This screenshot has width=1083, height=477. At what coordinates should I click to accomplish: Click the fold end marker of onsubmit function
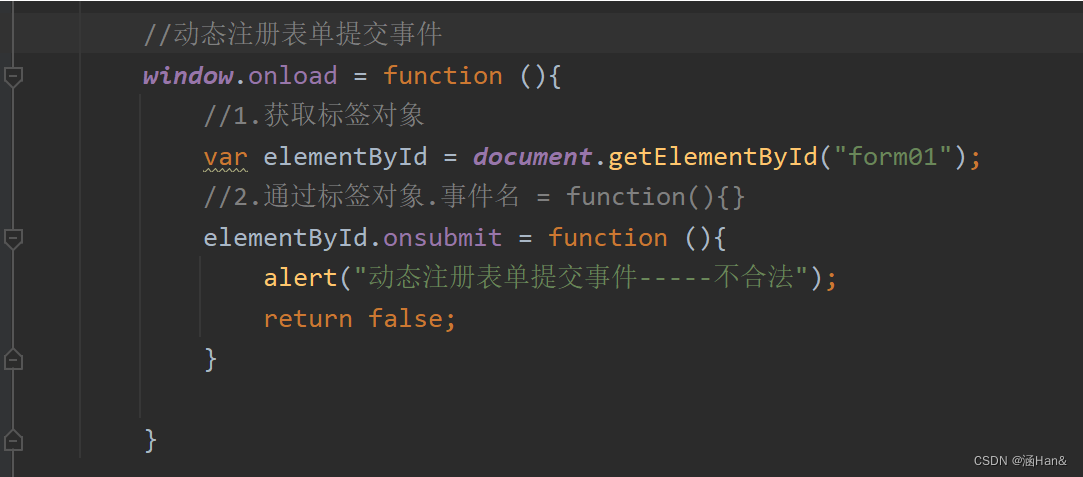click(x=13, y=359)
